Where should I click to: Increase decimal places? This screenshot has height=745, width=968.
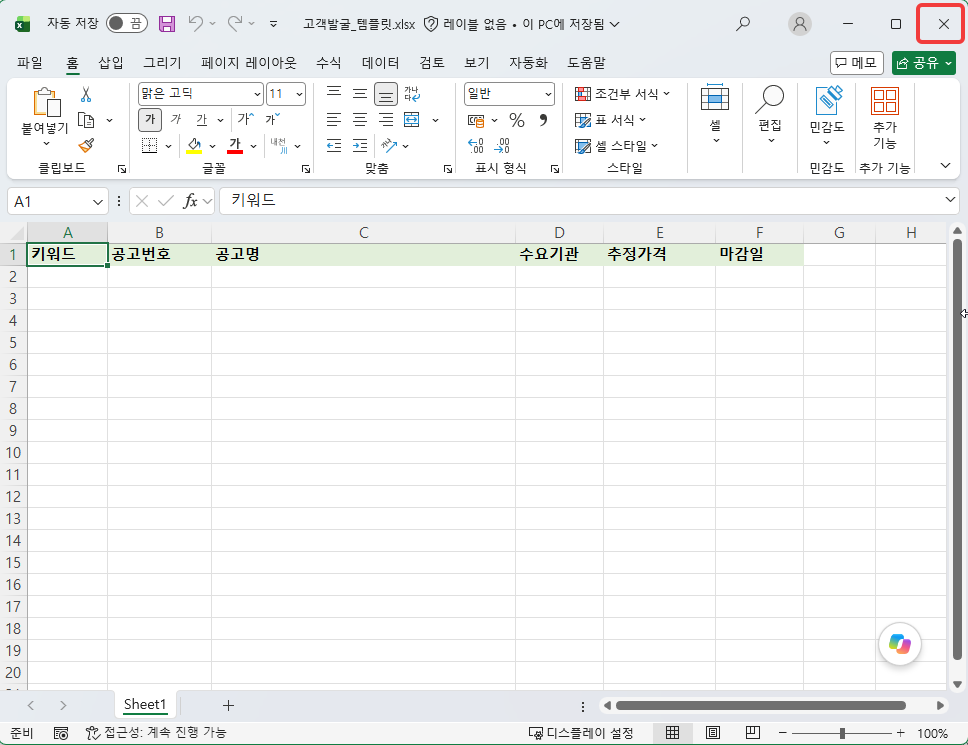476,146
